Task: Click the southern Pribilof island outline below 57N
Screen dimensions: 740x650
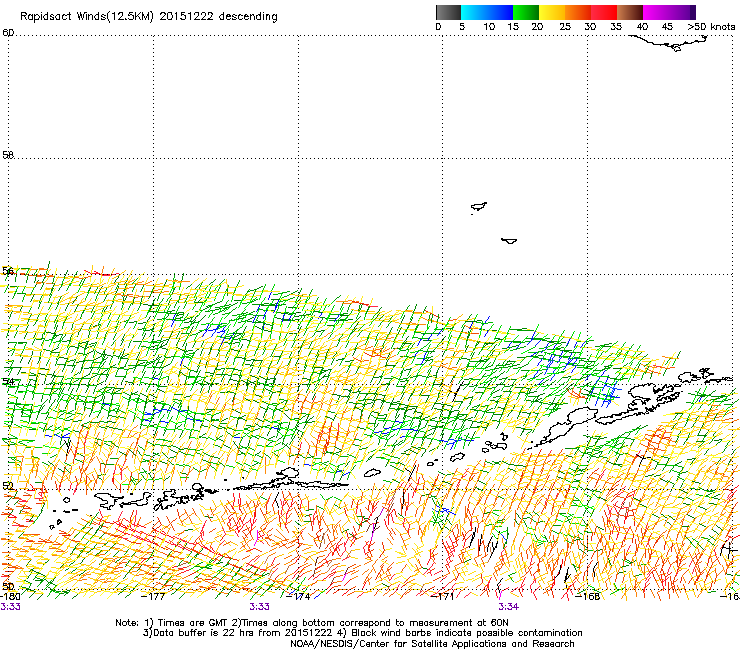Action: pos(509,241)
